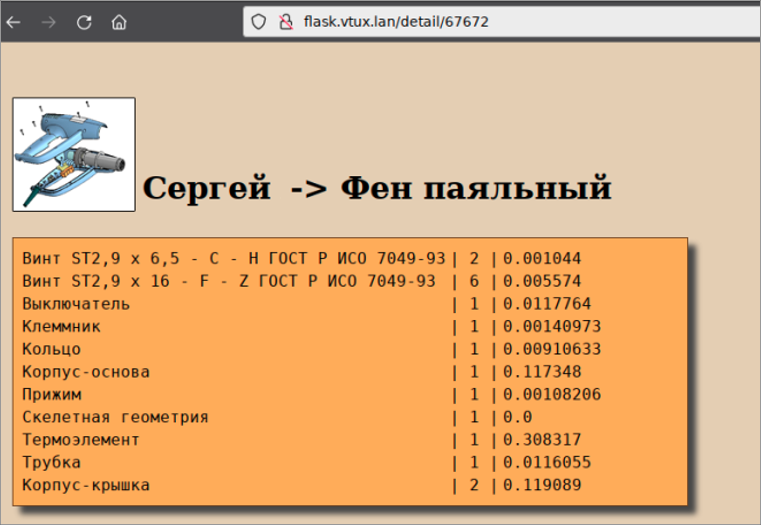Click the heat gun thumbnail image
The image size is (761, 525).
coord(74,154)
